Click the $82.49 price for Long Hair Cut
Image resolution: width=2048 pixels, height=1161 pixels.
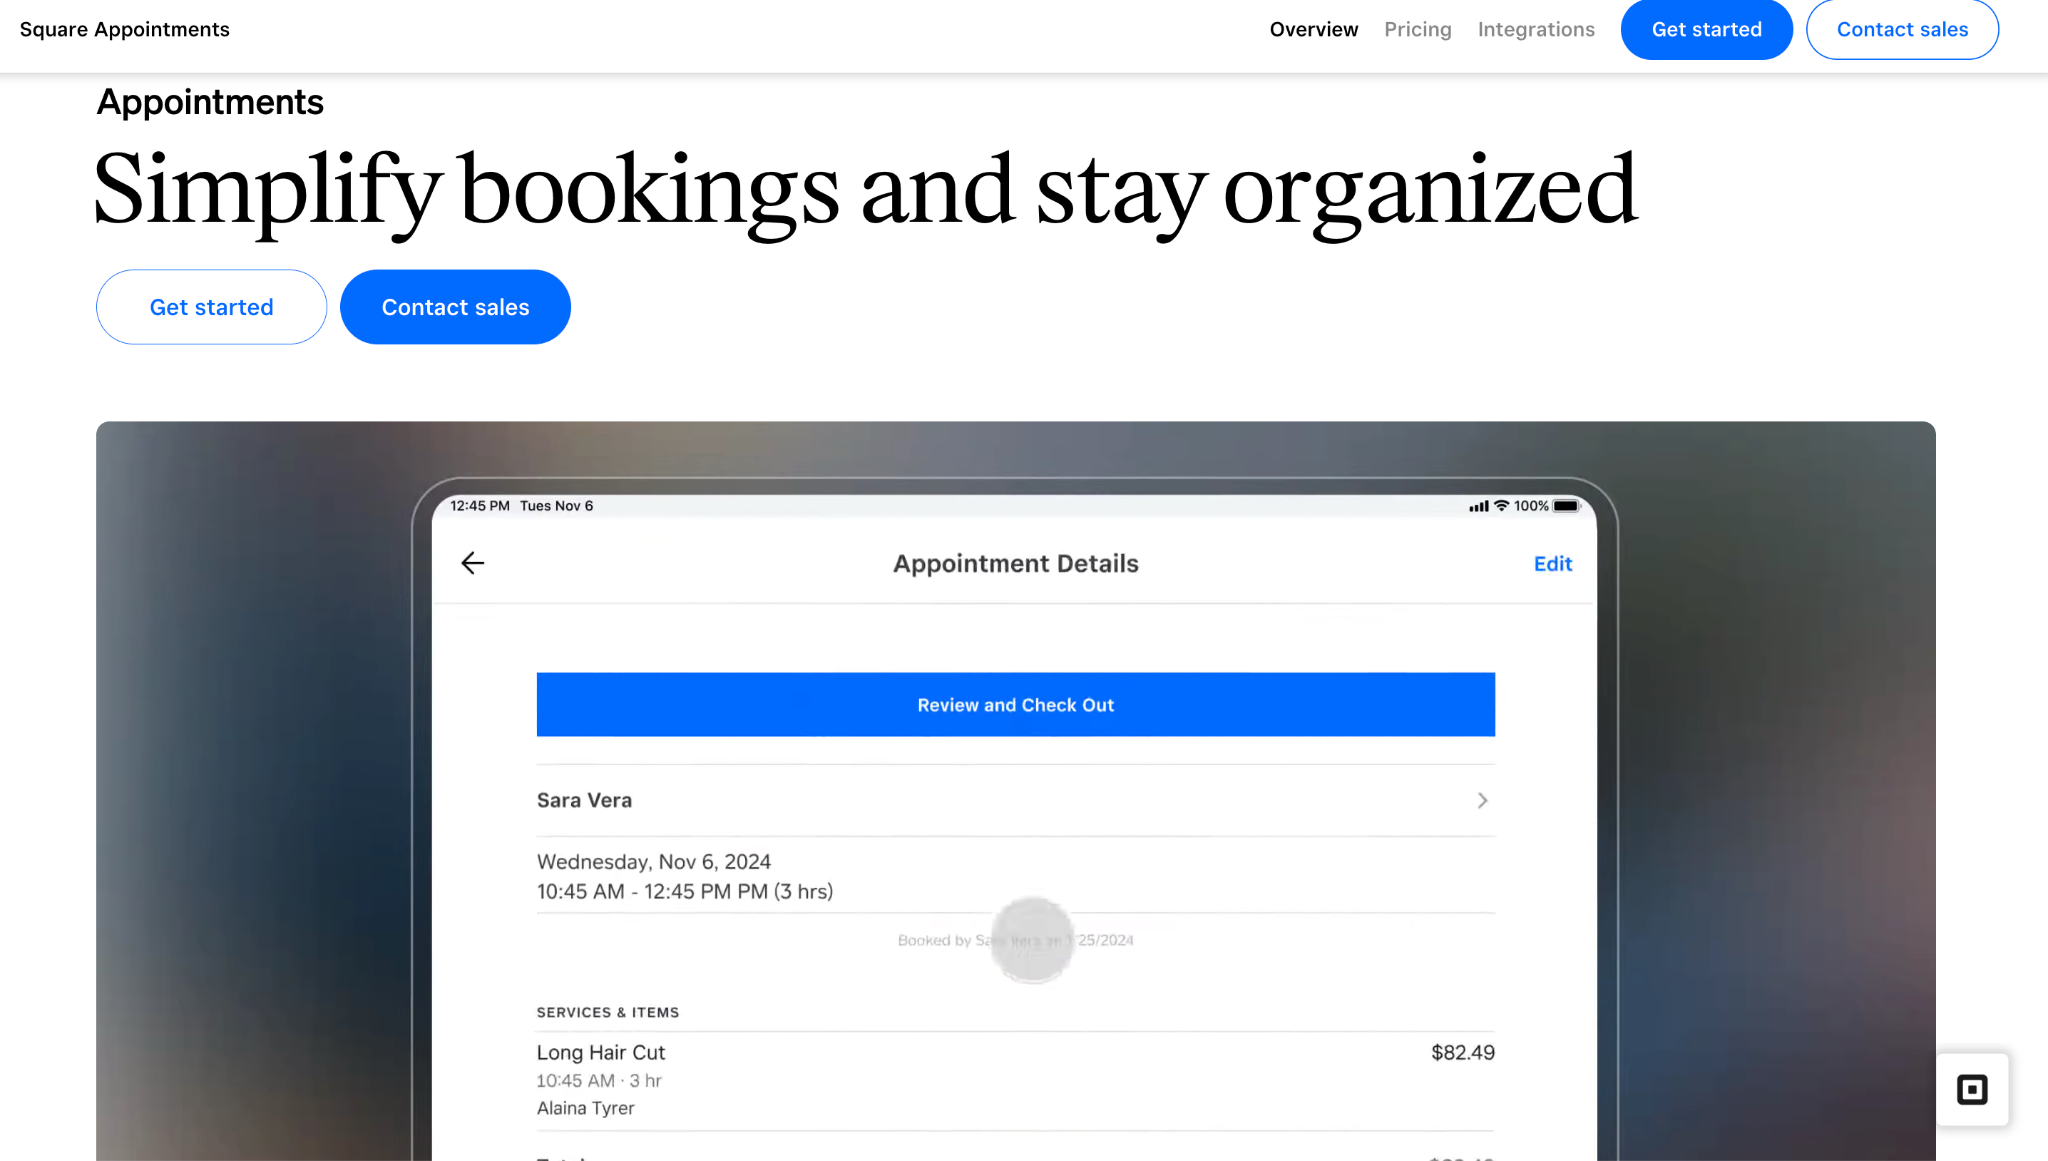1462,1052
